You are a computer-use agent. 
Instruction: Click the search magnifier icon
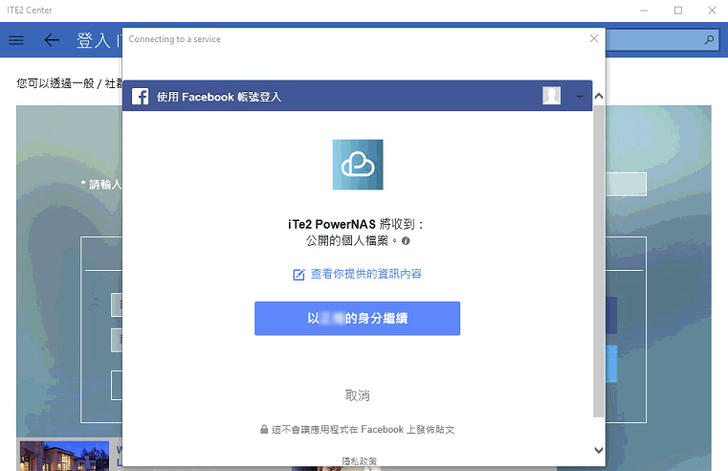[x=709, y=40]
